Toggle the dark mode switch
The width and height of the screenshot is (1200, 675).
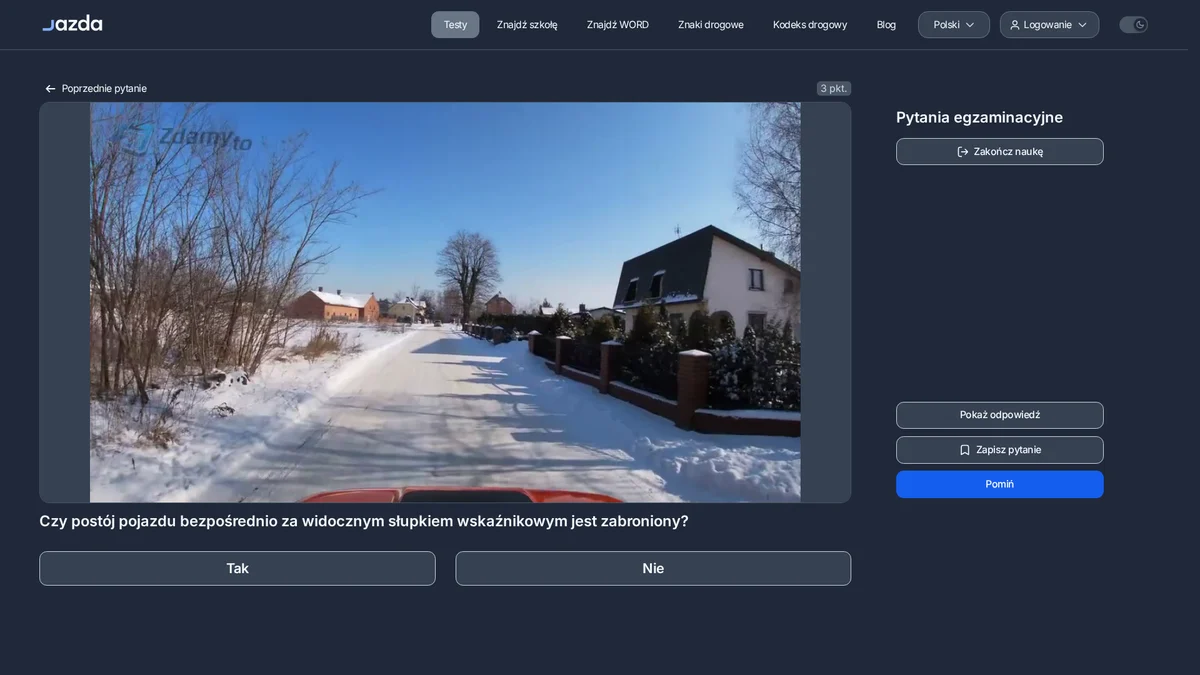(1133, 25)
